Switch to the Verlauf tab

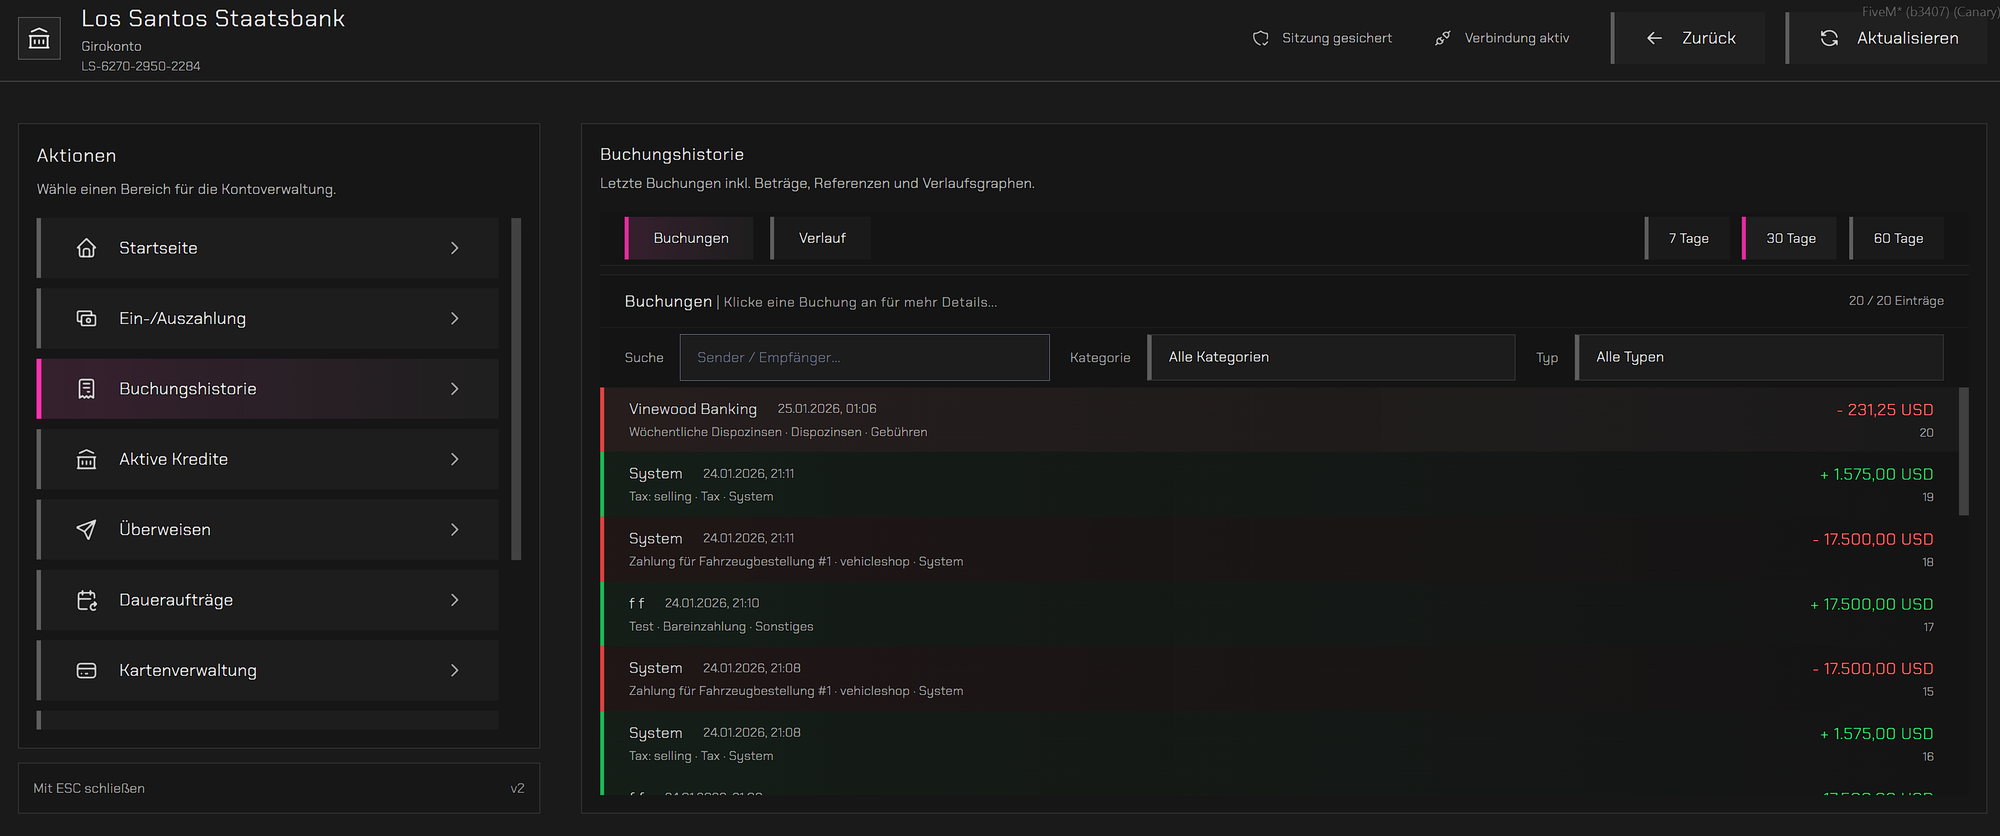821,238
